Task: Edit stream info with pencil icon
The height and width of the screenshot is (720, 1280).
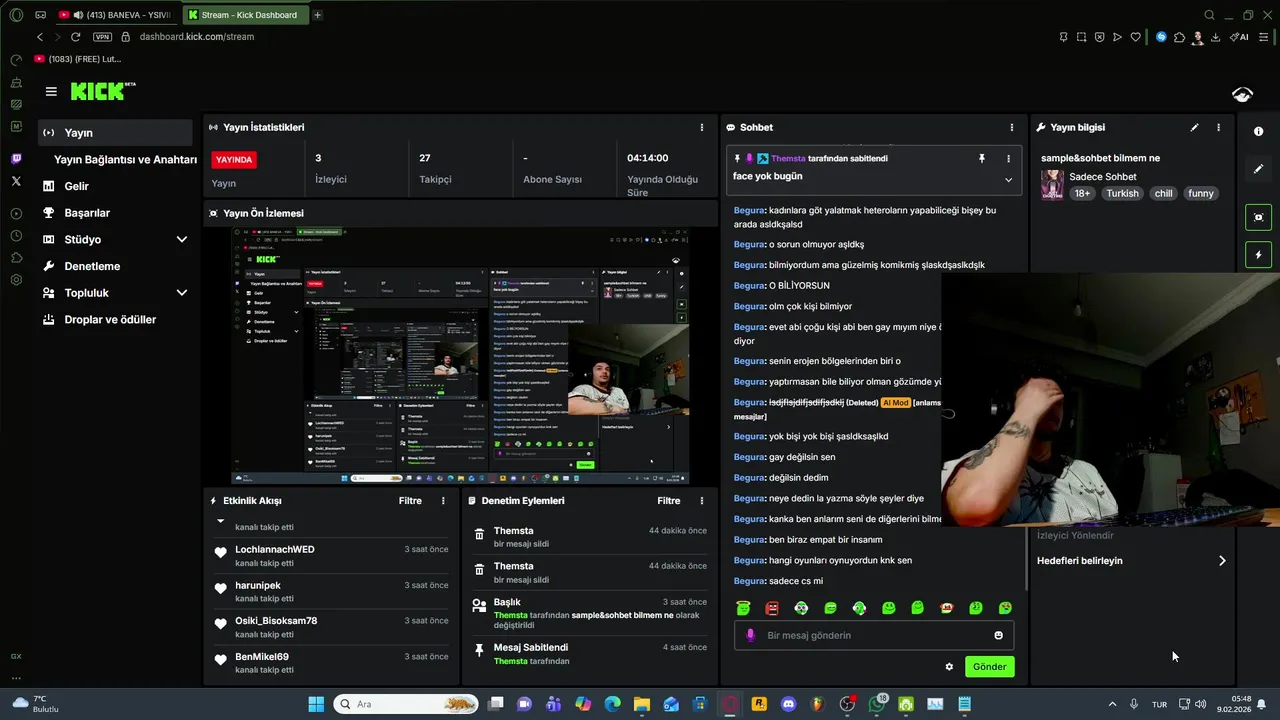Action: [x=1194, y=128]
